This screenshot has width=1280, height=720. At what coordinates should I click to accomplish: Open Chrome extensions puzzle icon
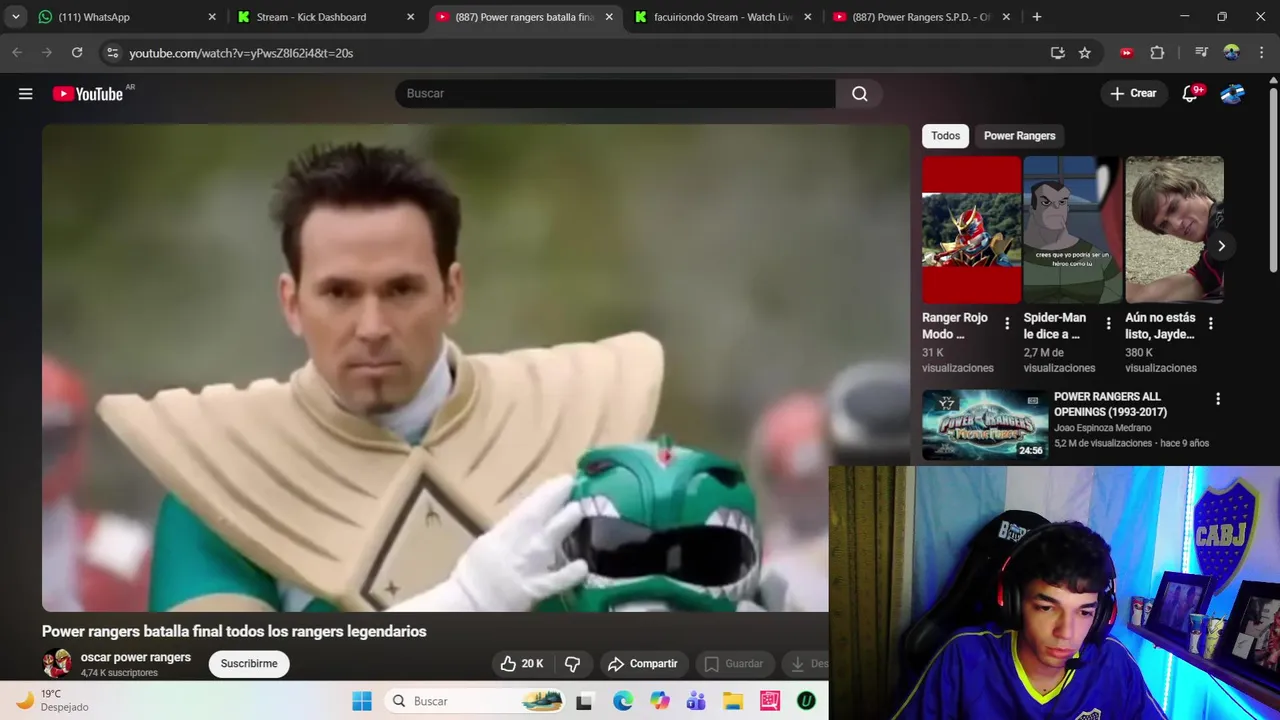[x=1157, y=53]
